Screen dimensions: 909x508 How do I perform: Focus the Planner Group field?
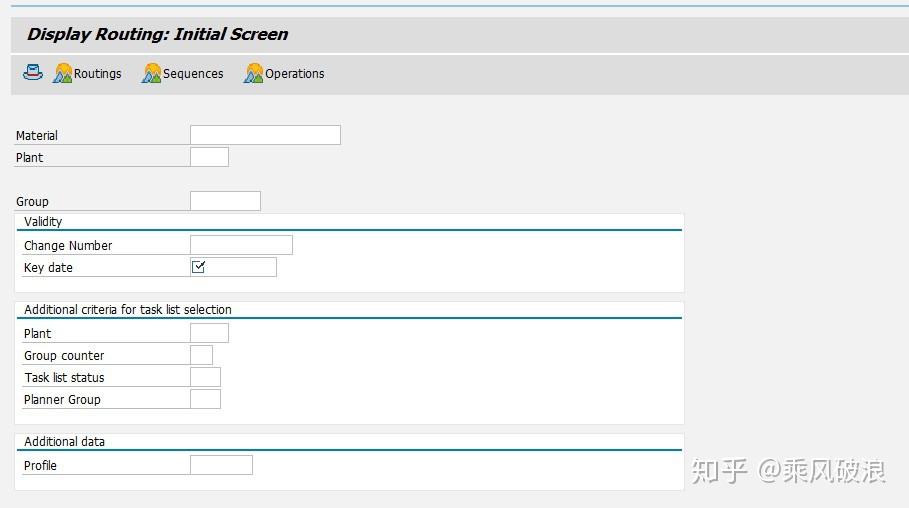(x=205, y=399)
